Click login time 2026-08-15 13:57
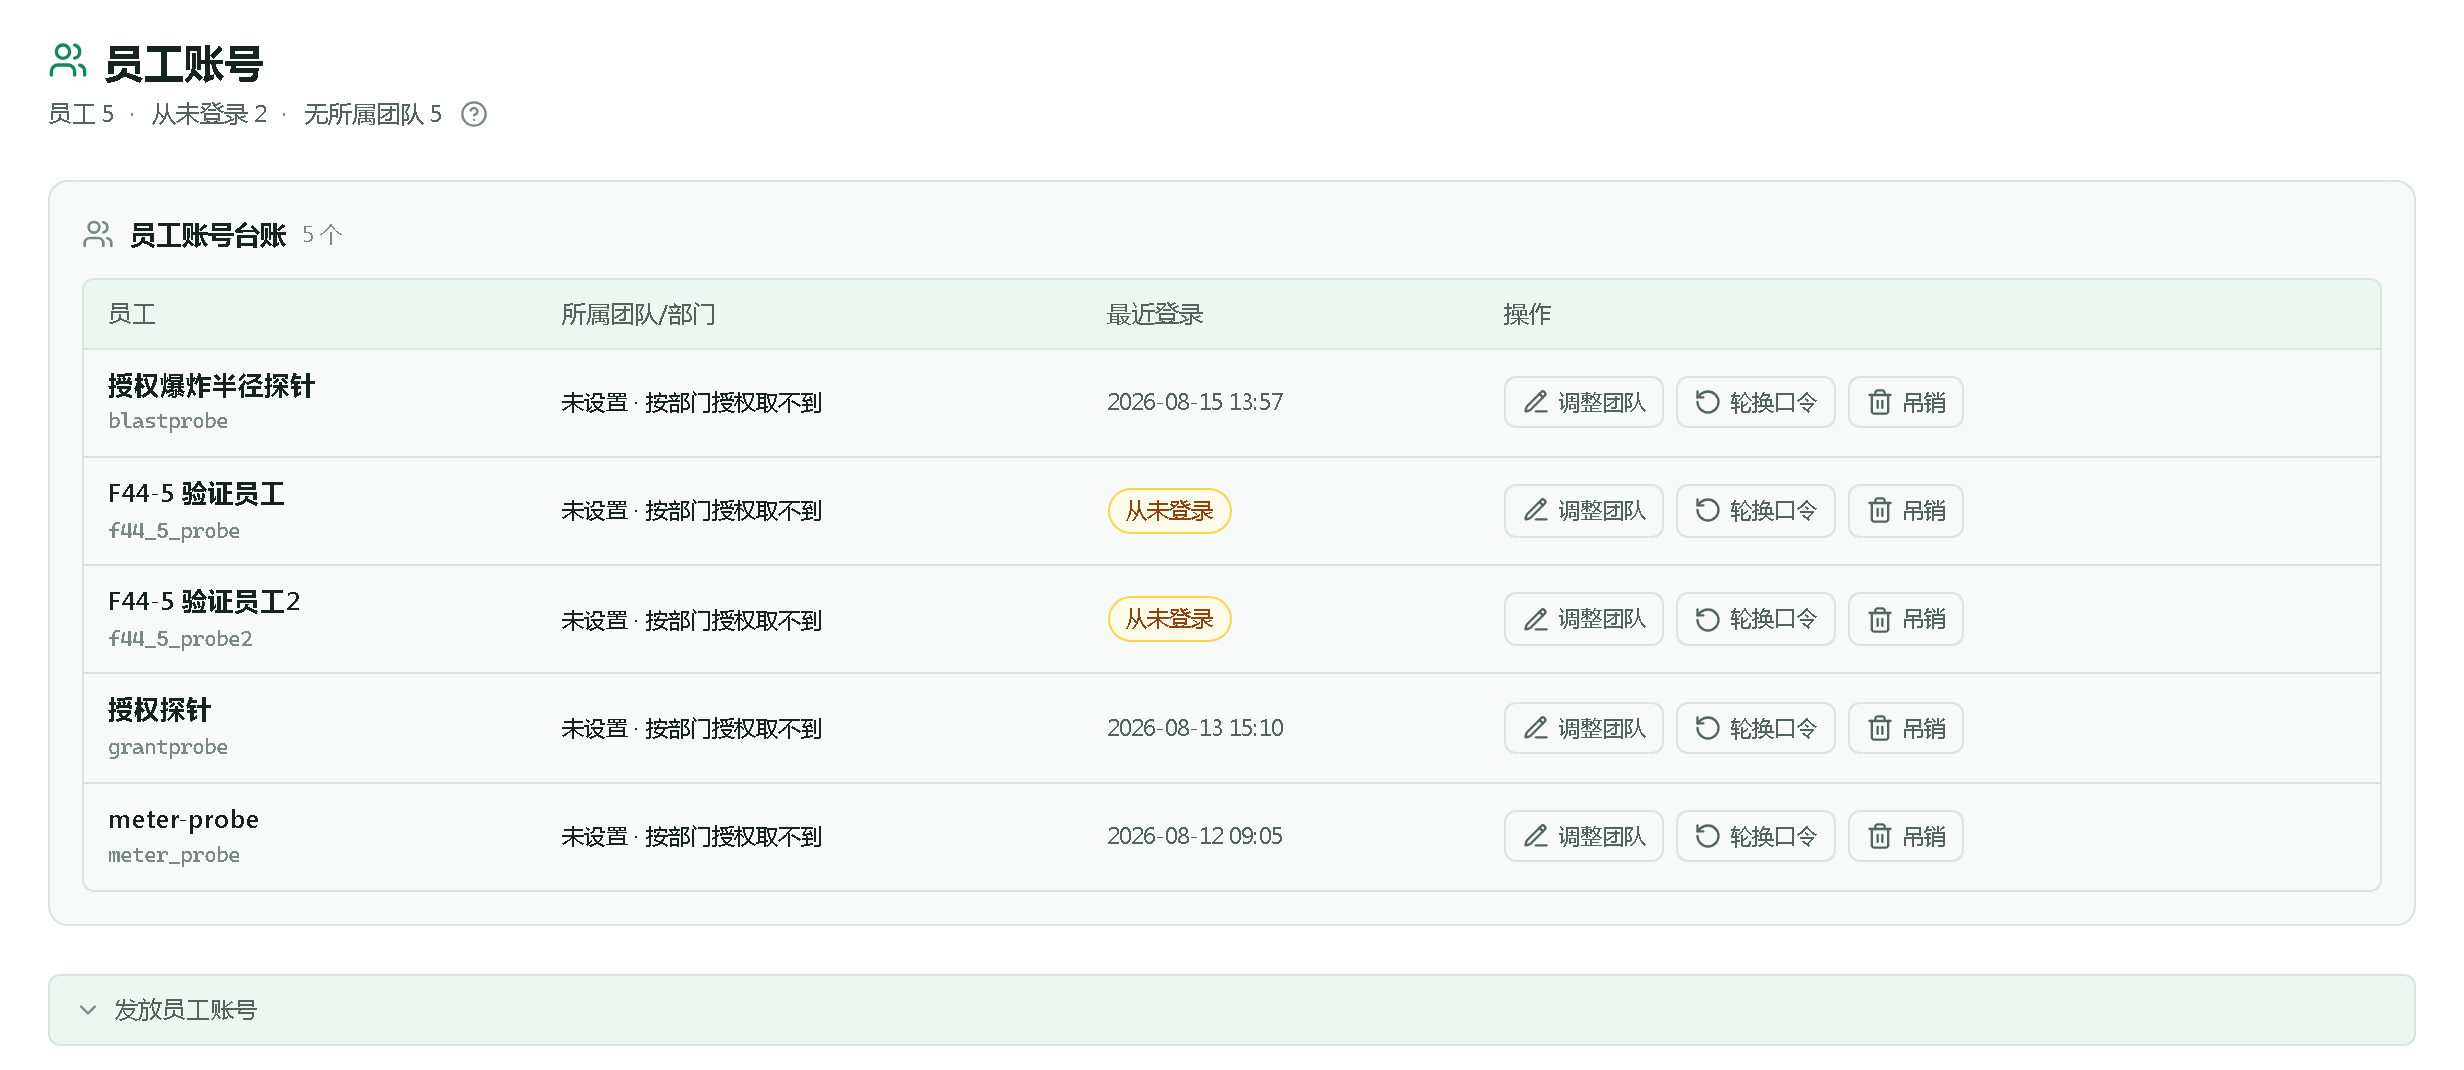This screenshot has width=2464, height=1070. point(1195,402)
